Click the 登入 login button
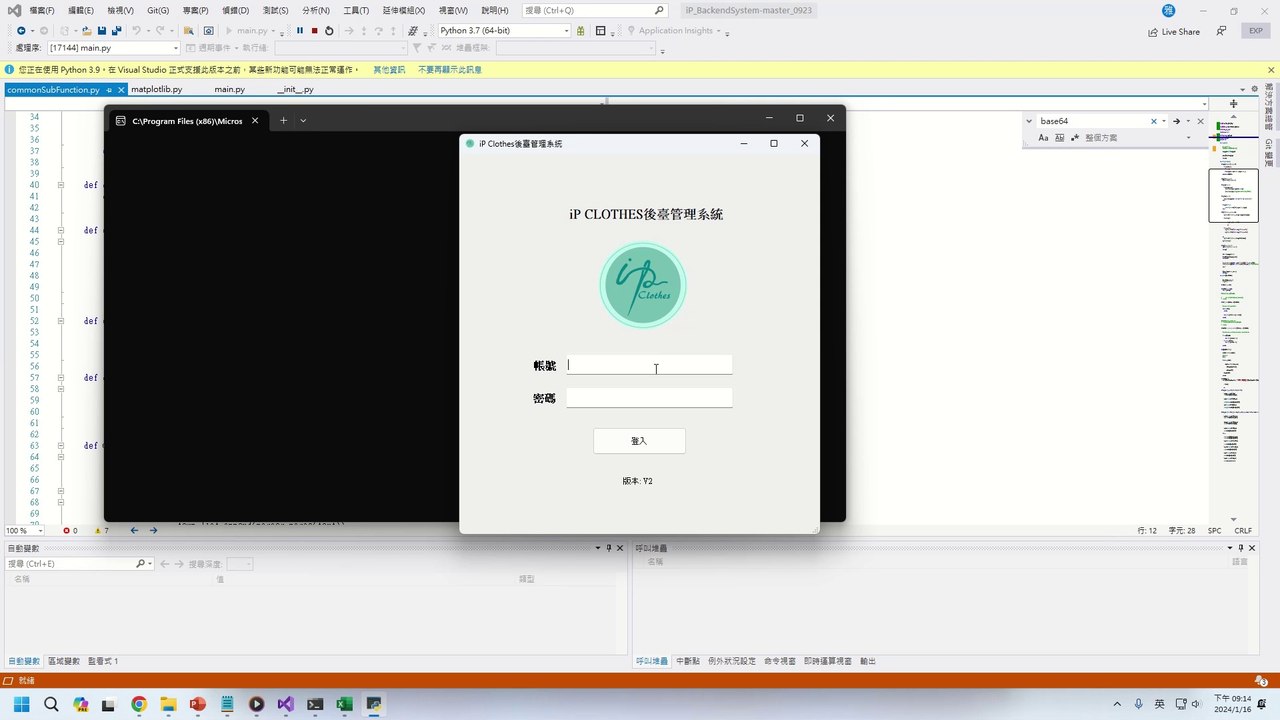Image resolution: width=1280 pixels, height=720 pixels. tap(639, 441)
